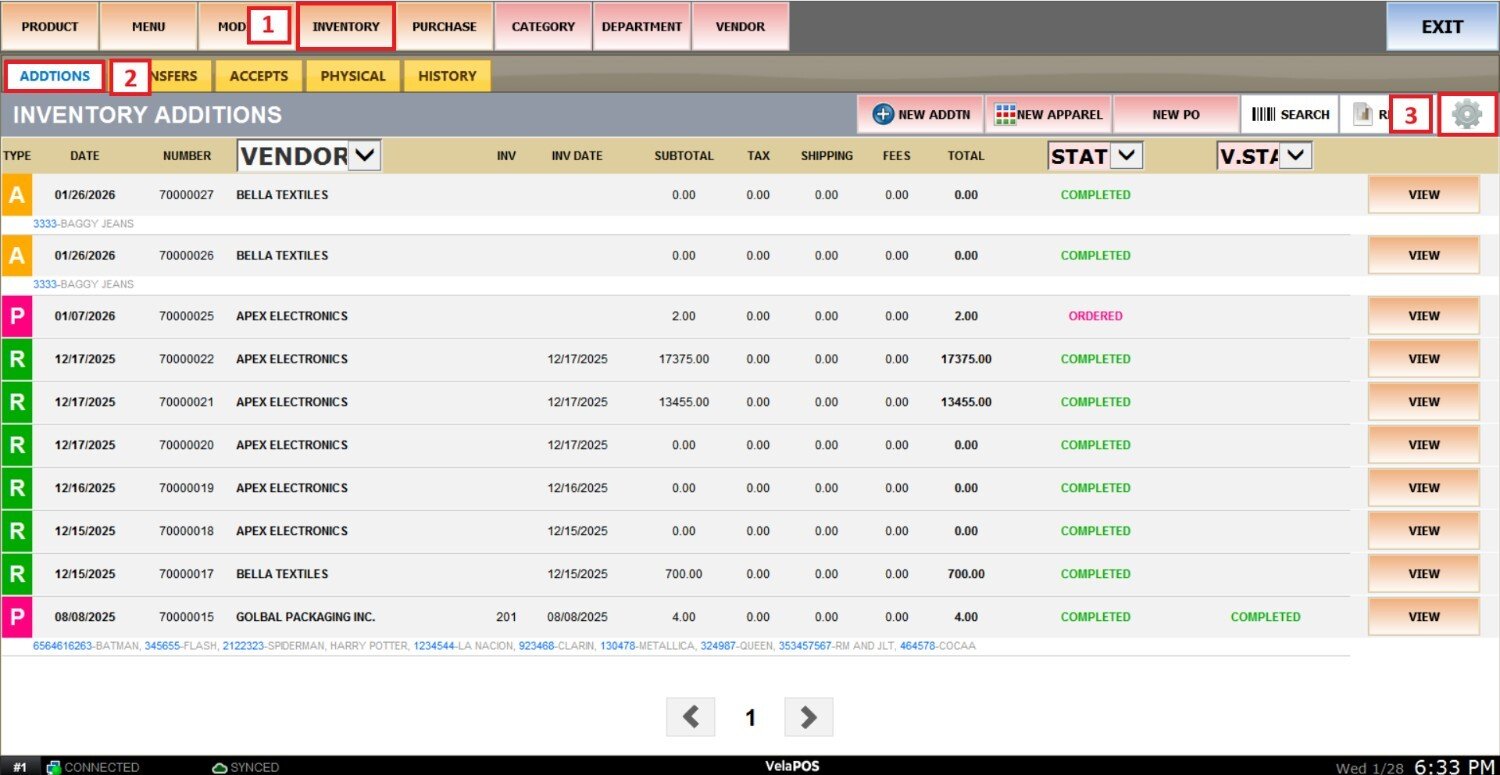This screenshot has width=1500, height=775.
Task: Click the barcode Search button
Action: 1290,115
